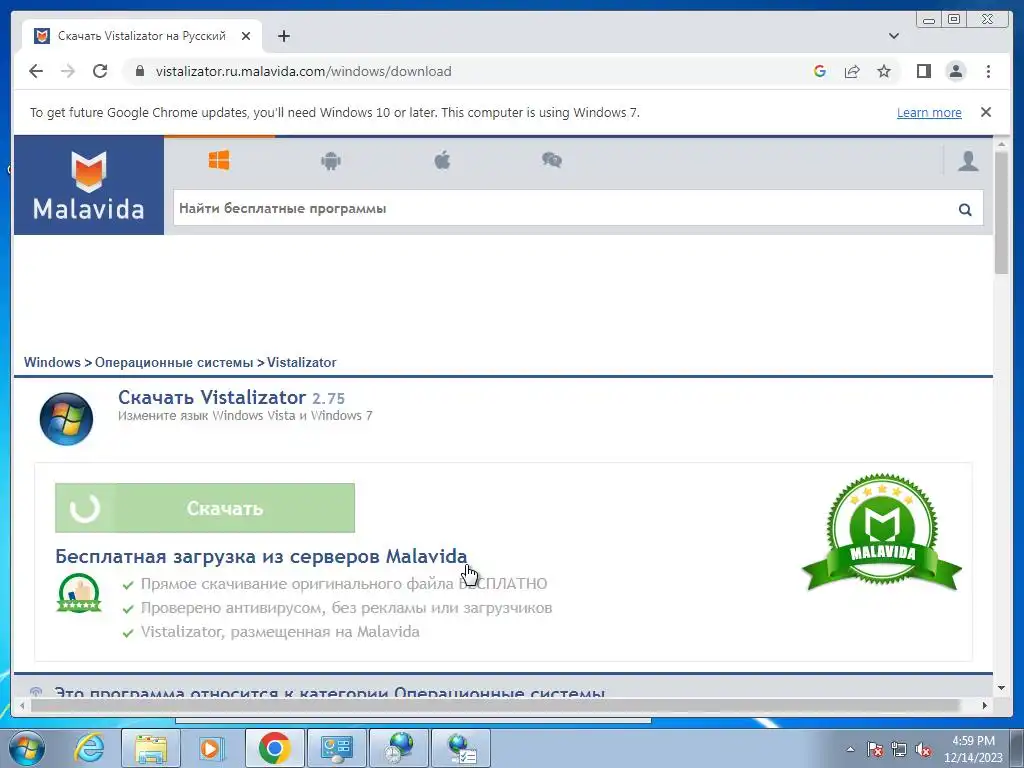Click the Vistalizator Windows orb icon
This screenshot has height=768, width=1024.
66,419
